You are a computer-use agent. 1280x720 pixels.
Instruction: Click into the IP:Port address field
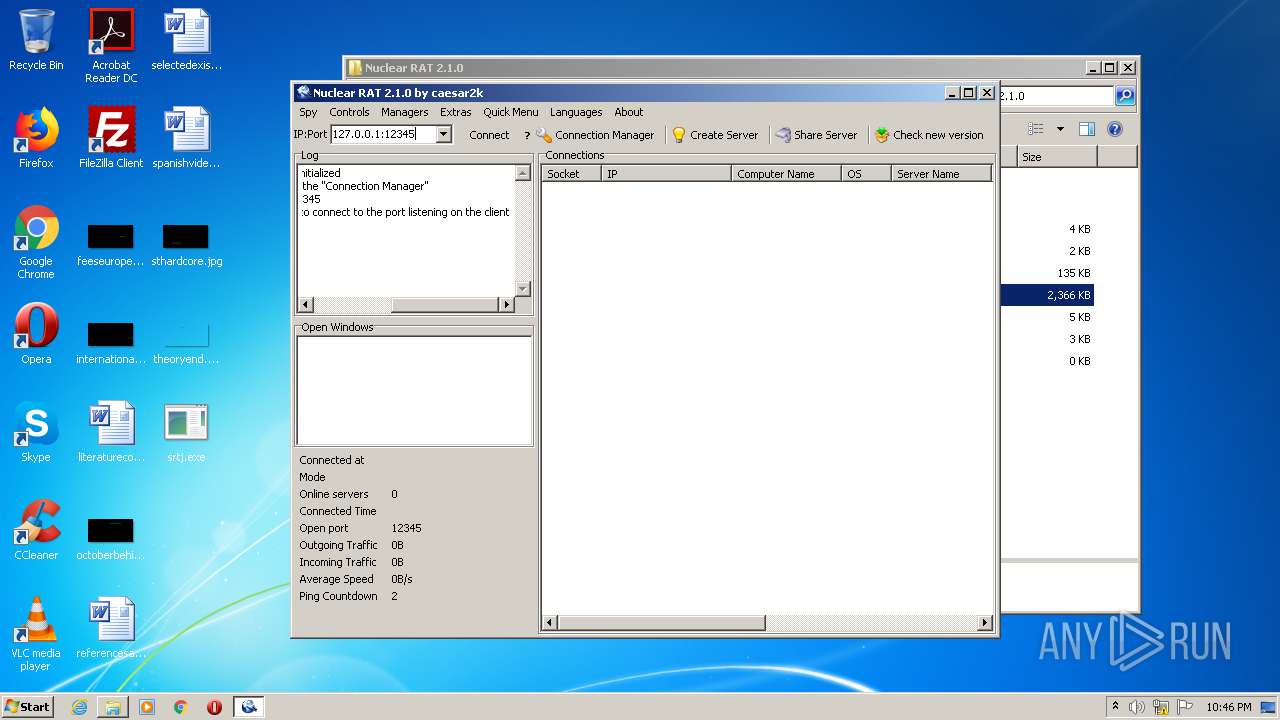(x=383, y=134)
